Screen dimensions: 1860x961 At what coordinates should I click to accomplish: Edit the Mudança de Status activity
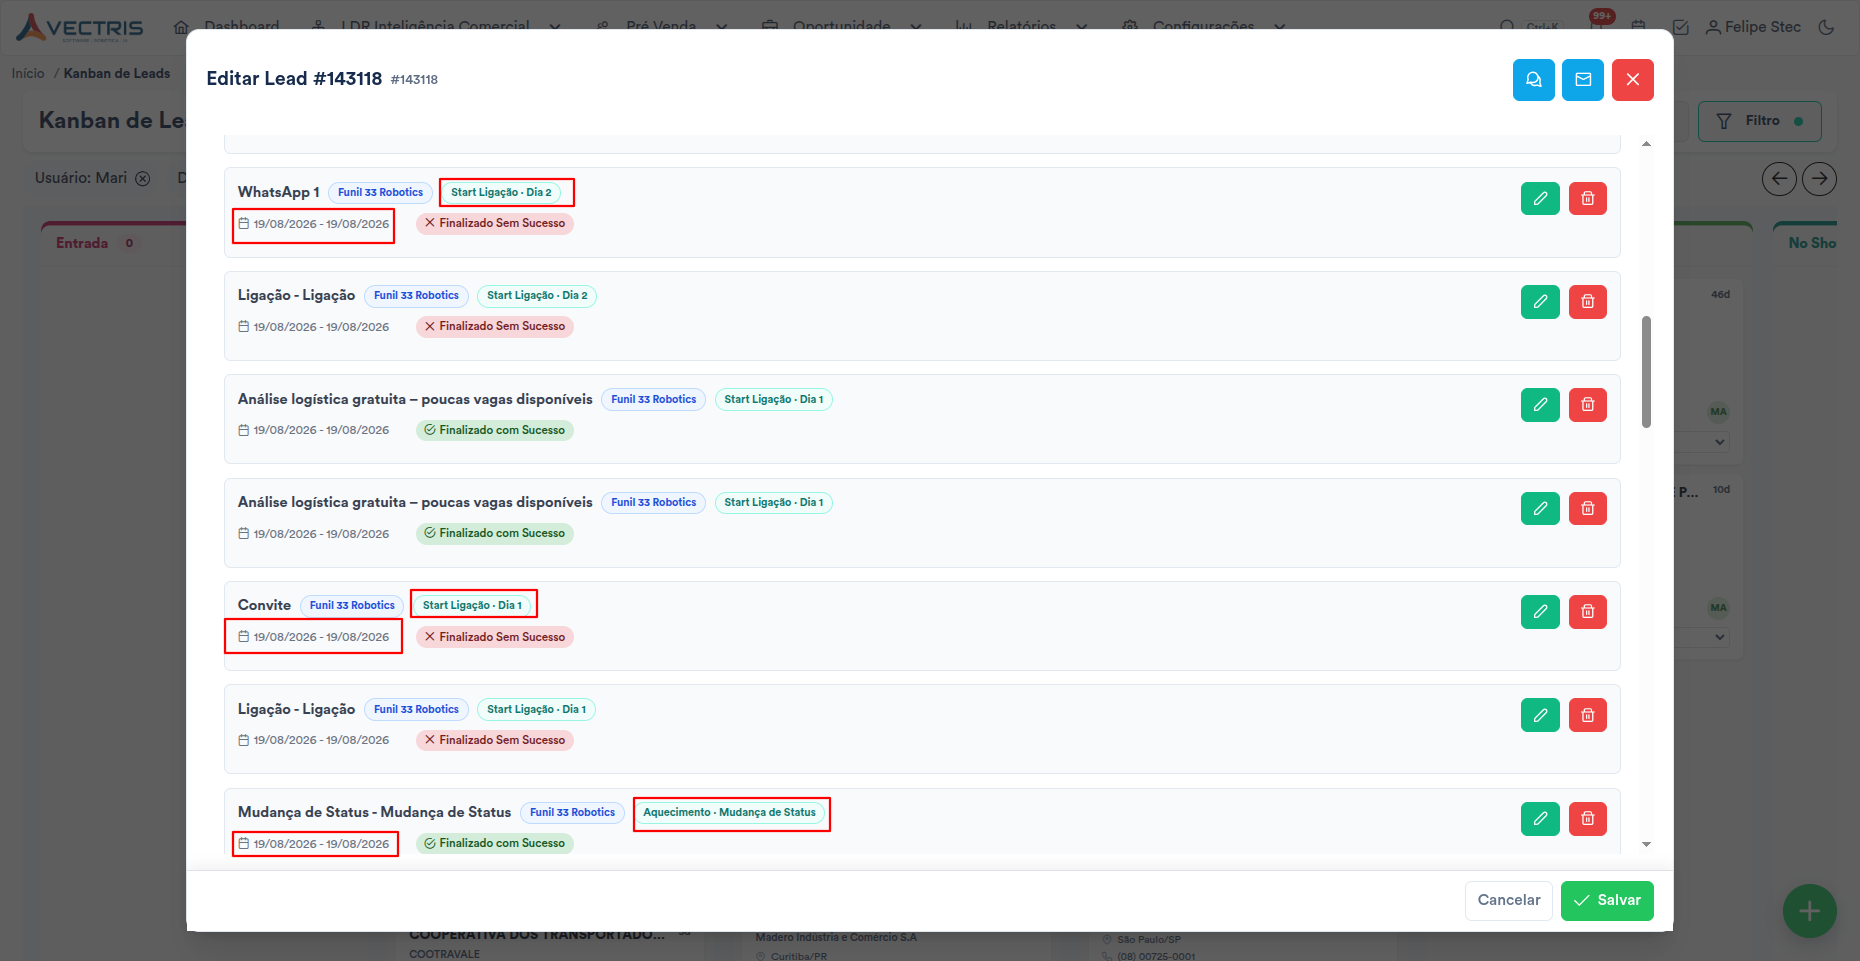click(x=1540, y=819)
